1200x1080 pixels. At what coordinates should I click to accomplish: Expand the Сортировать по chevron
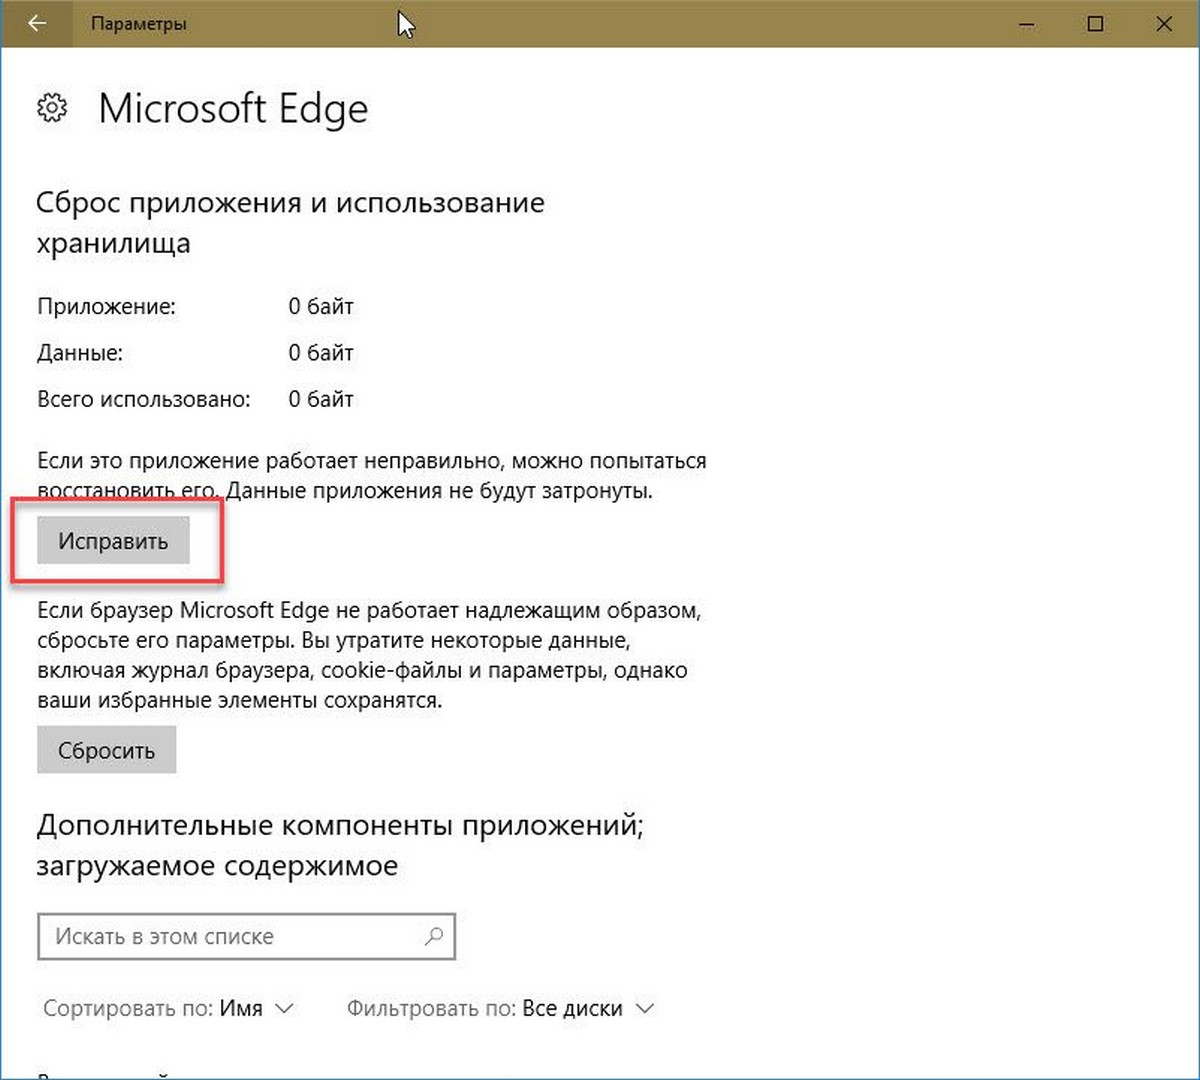[285, 1008]
